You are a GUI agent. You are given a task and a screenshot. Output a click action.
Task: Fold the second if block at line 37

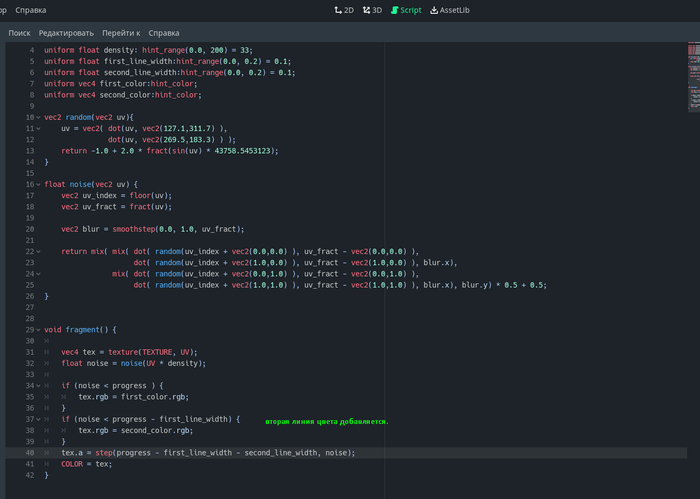[x=38, y=419]
